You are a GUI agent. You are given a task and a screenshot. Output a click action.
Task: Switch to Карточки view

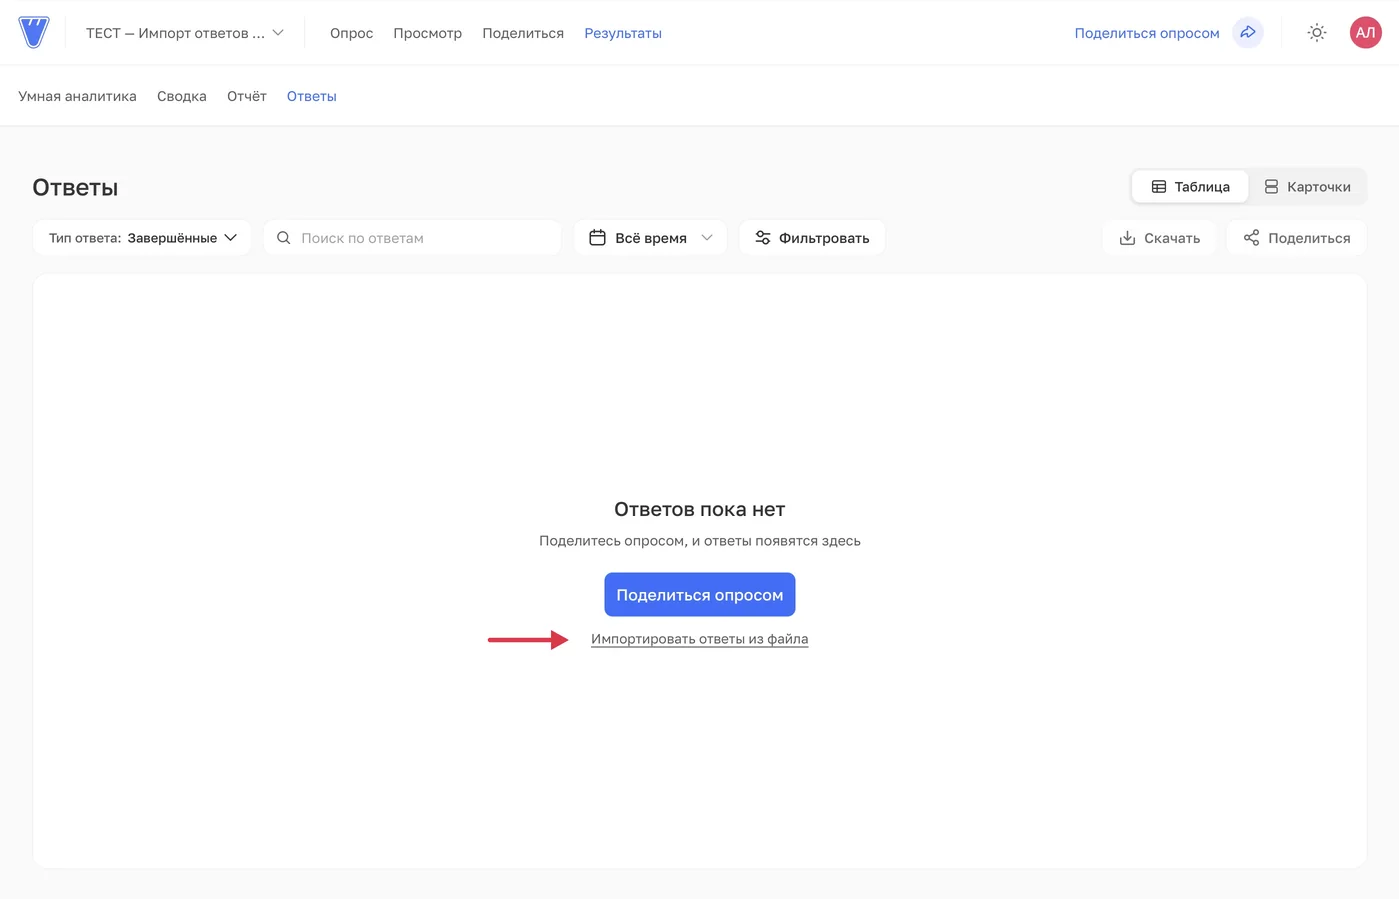(1307, 187)
